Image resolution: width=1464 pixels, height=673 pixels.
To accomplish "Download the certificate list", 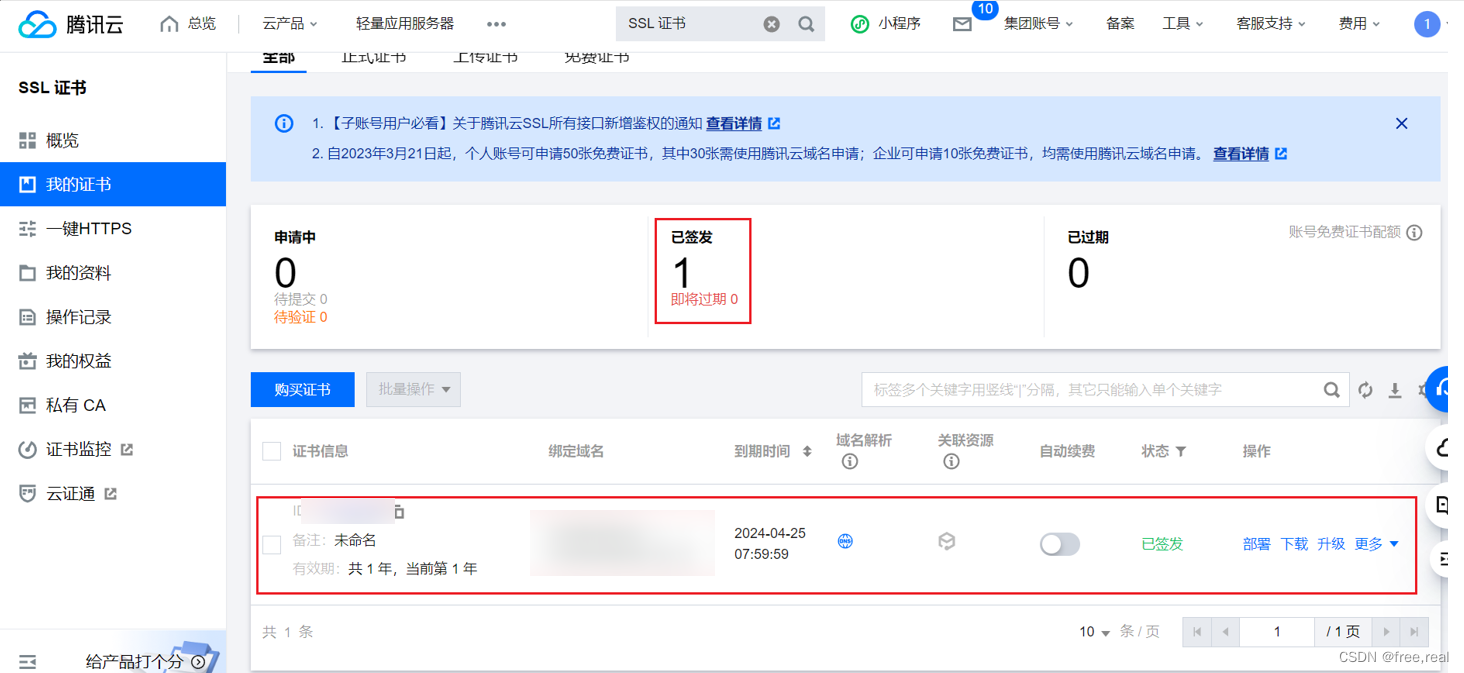I will point(1394,390).
